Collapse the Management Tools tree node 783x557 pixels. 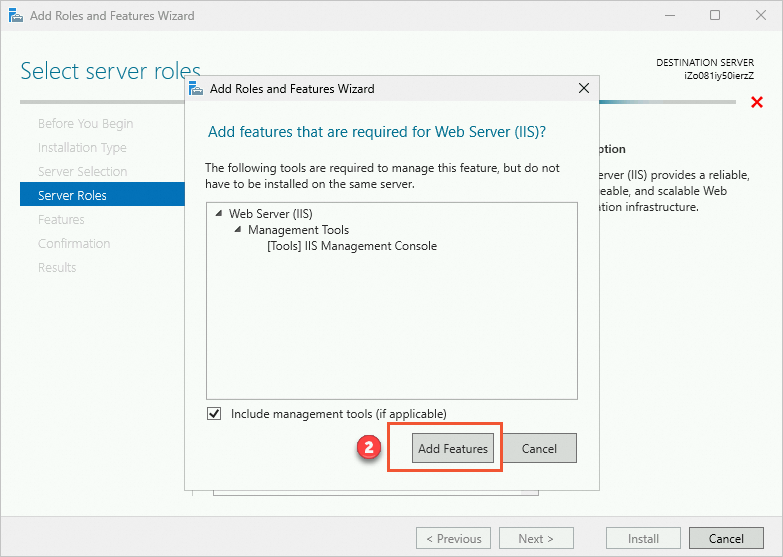click(238, 229)
